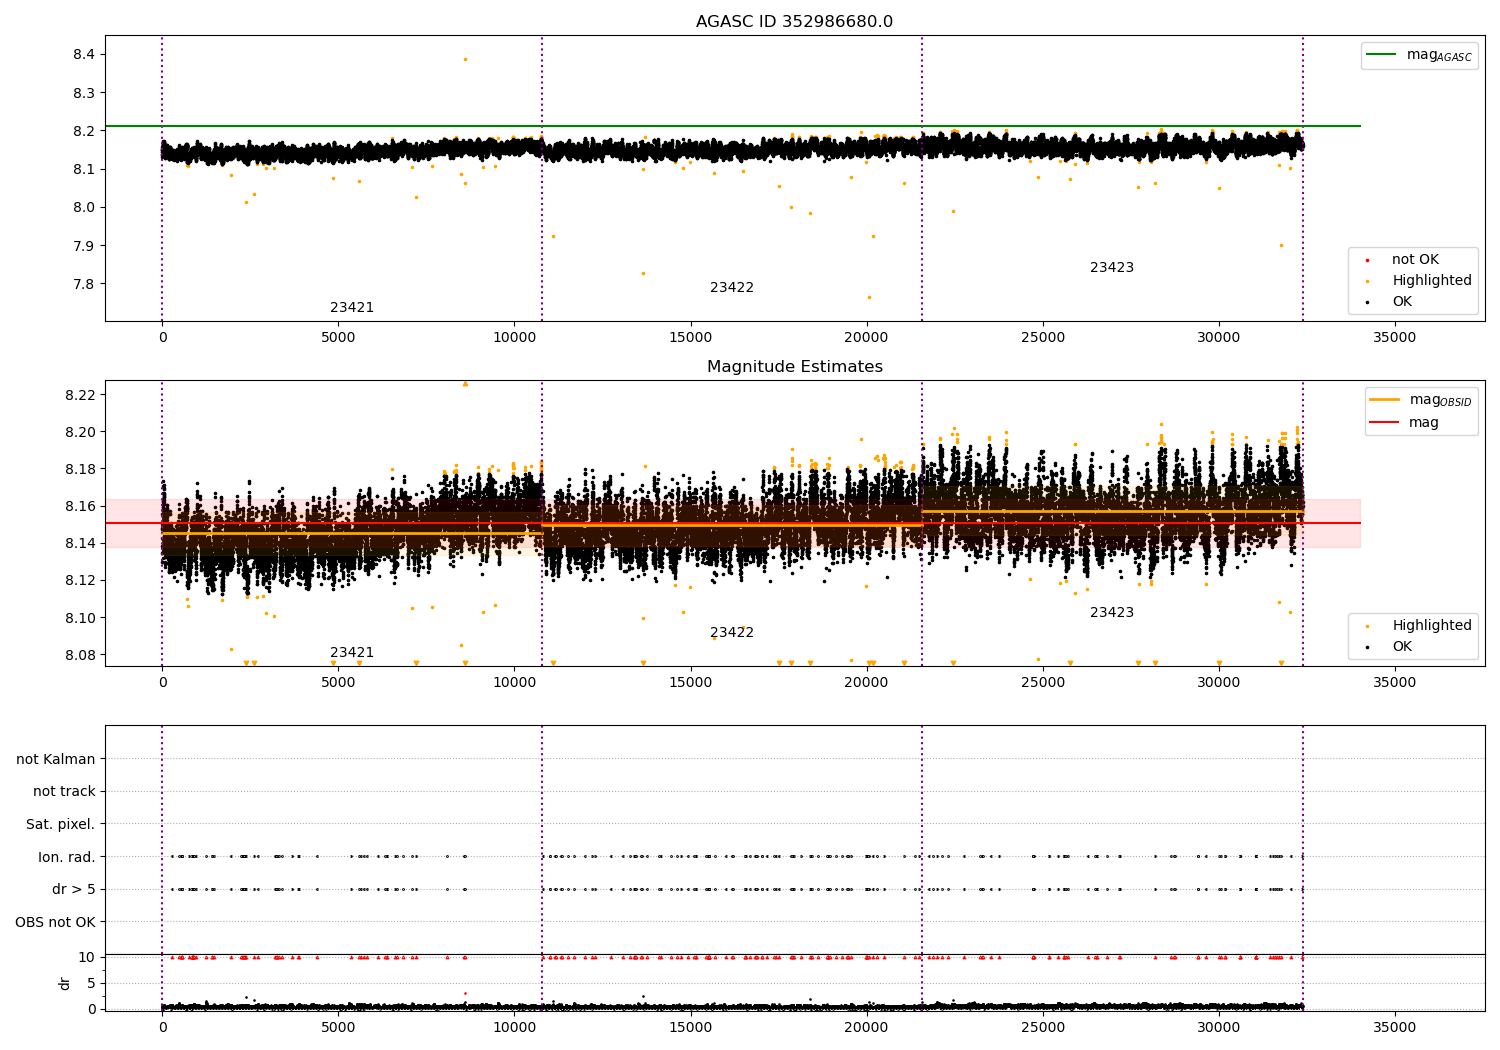Click 'Highlighted' in the Magnitude Estimates legend
1500x1050 pixels.
coord(1432,626)
